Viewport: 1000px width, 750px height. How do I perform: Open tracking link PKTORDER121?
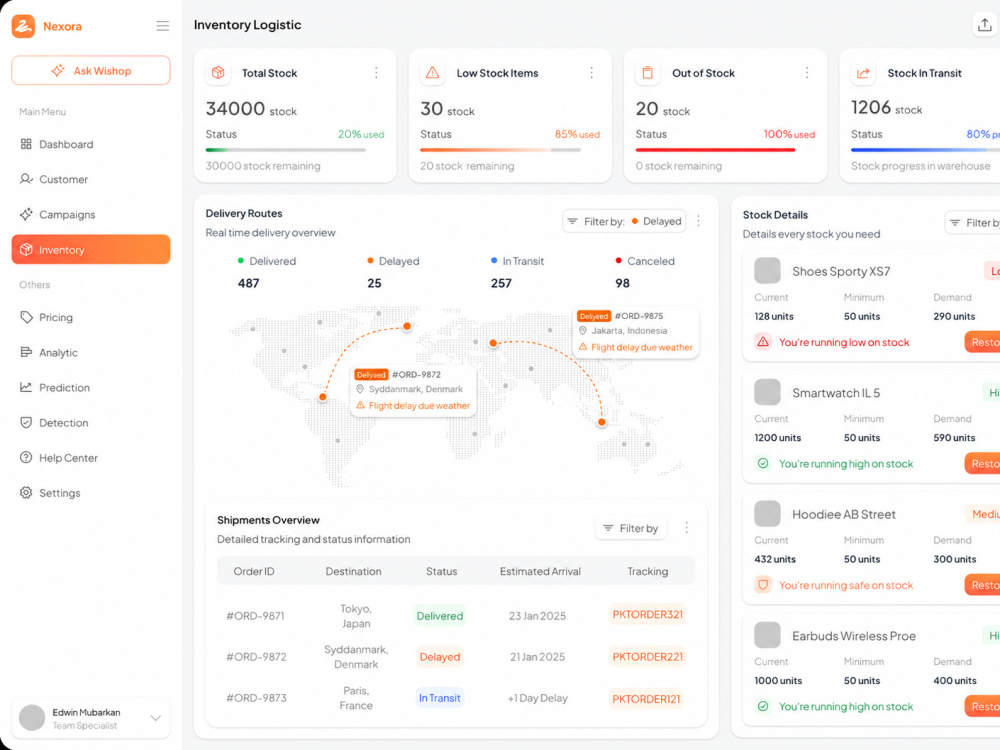click(x=646, y=699)
